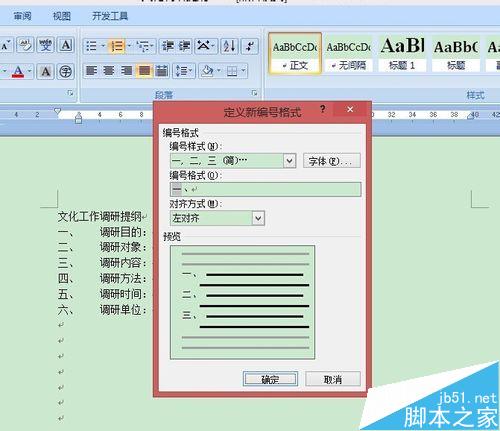Expand the Line Spacing dropdown arrow
Image resolution: width=500 pixels, height=431 pixels.
click(191, 71)
